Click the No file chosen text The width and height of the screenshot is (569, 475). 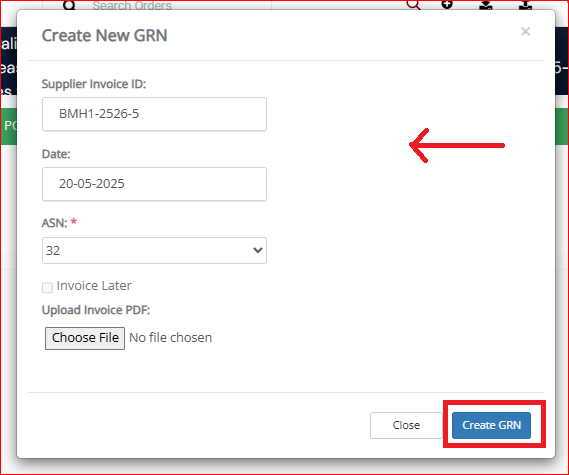pyautogui.click(x=171, y=338)
